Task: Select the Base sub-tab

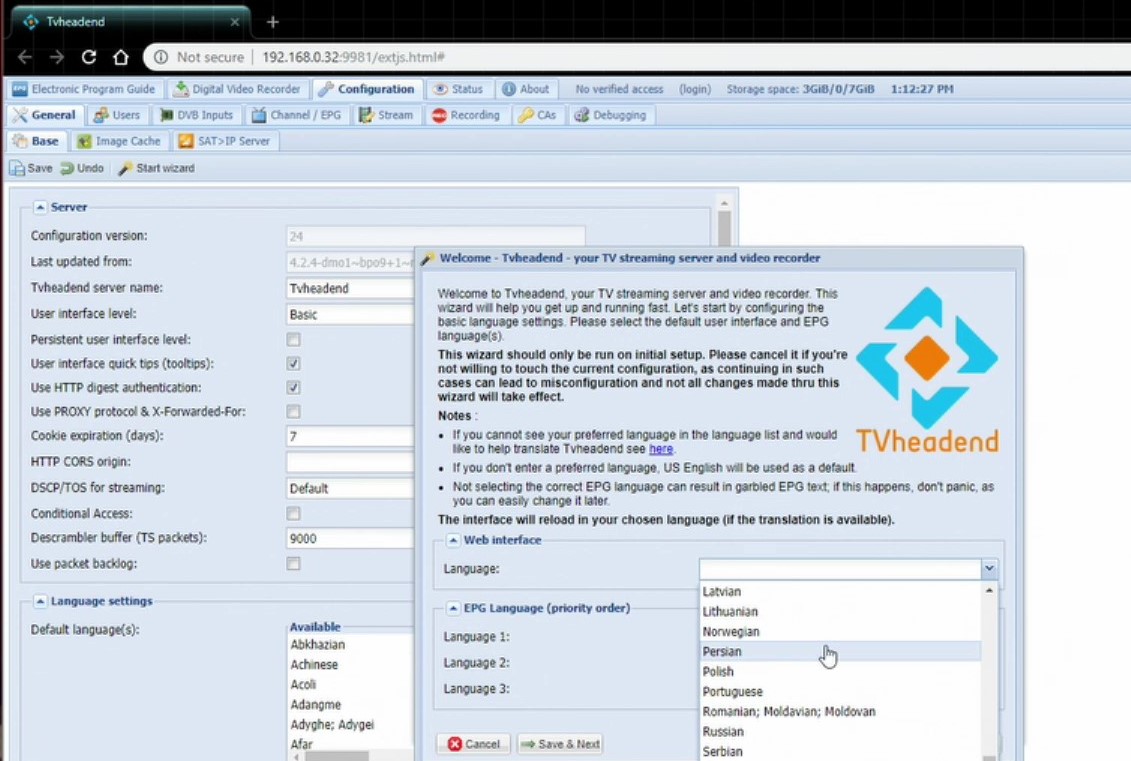Action: point(37,141)
